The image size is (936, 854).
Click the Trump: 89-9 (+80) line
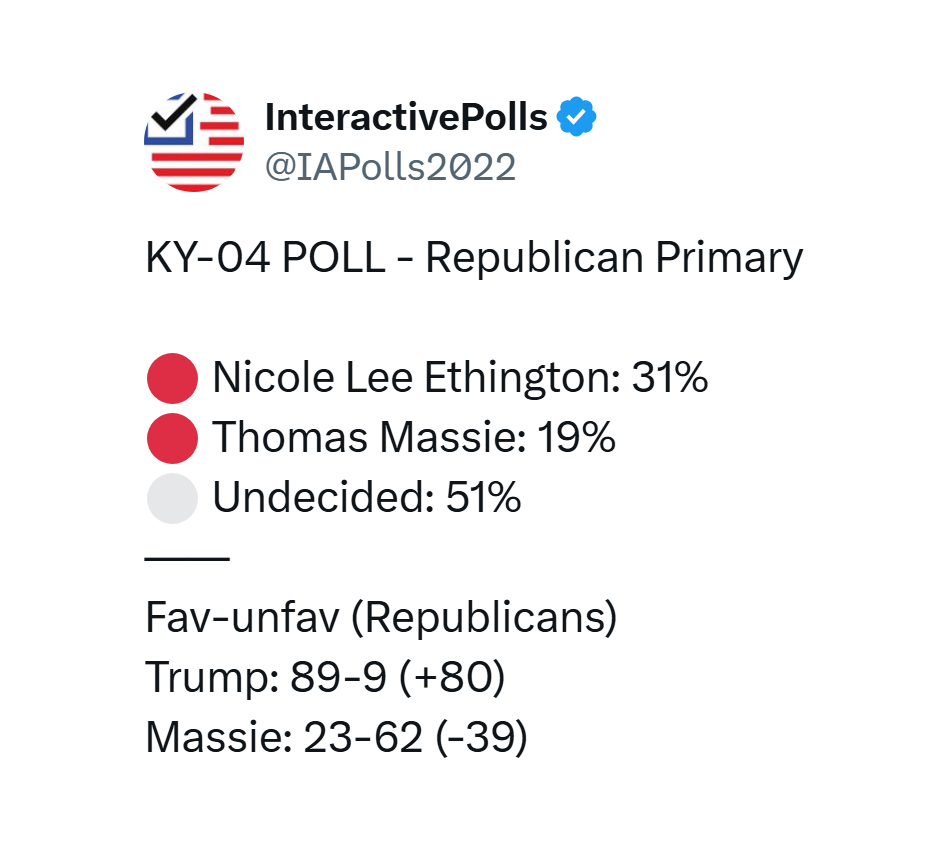tap(325, 677)
